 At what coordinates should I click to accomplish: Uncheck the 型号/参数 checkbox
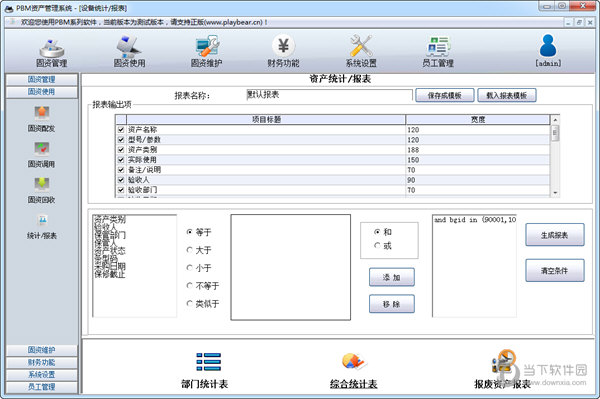pos(121,140)
